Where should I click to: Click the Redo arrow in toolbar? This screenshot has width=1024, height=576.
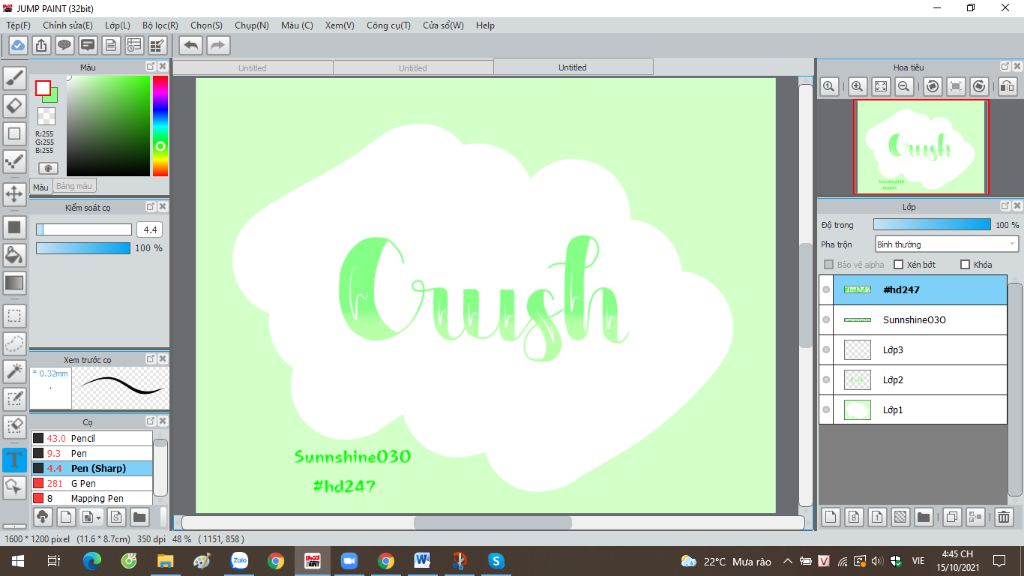218,45
